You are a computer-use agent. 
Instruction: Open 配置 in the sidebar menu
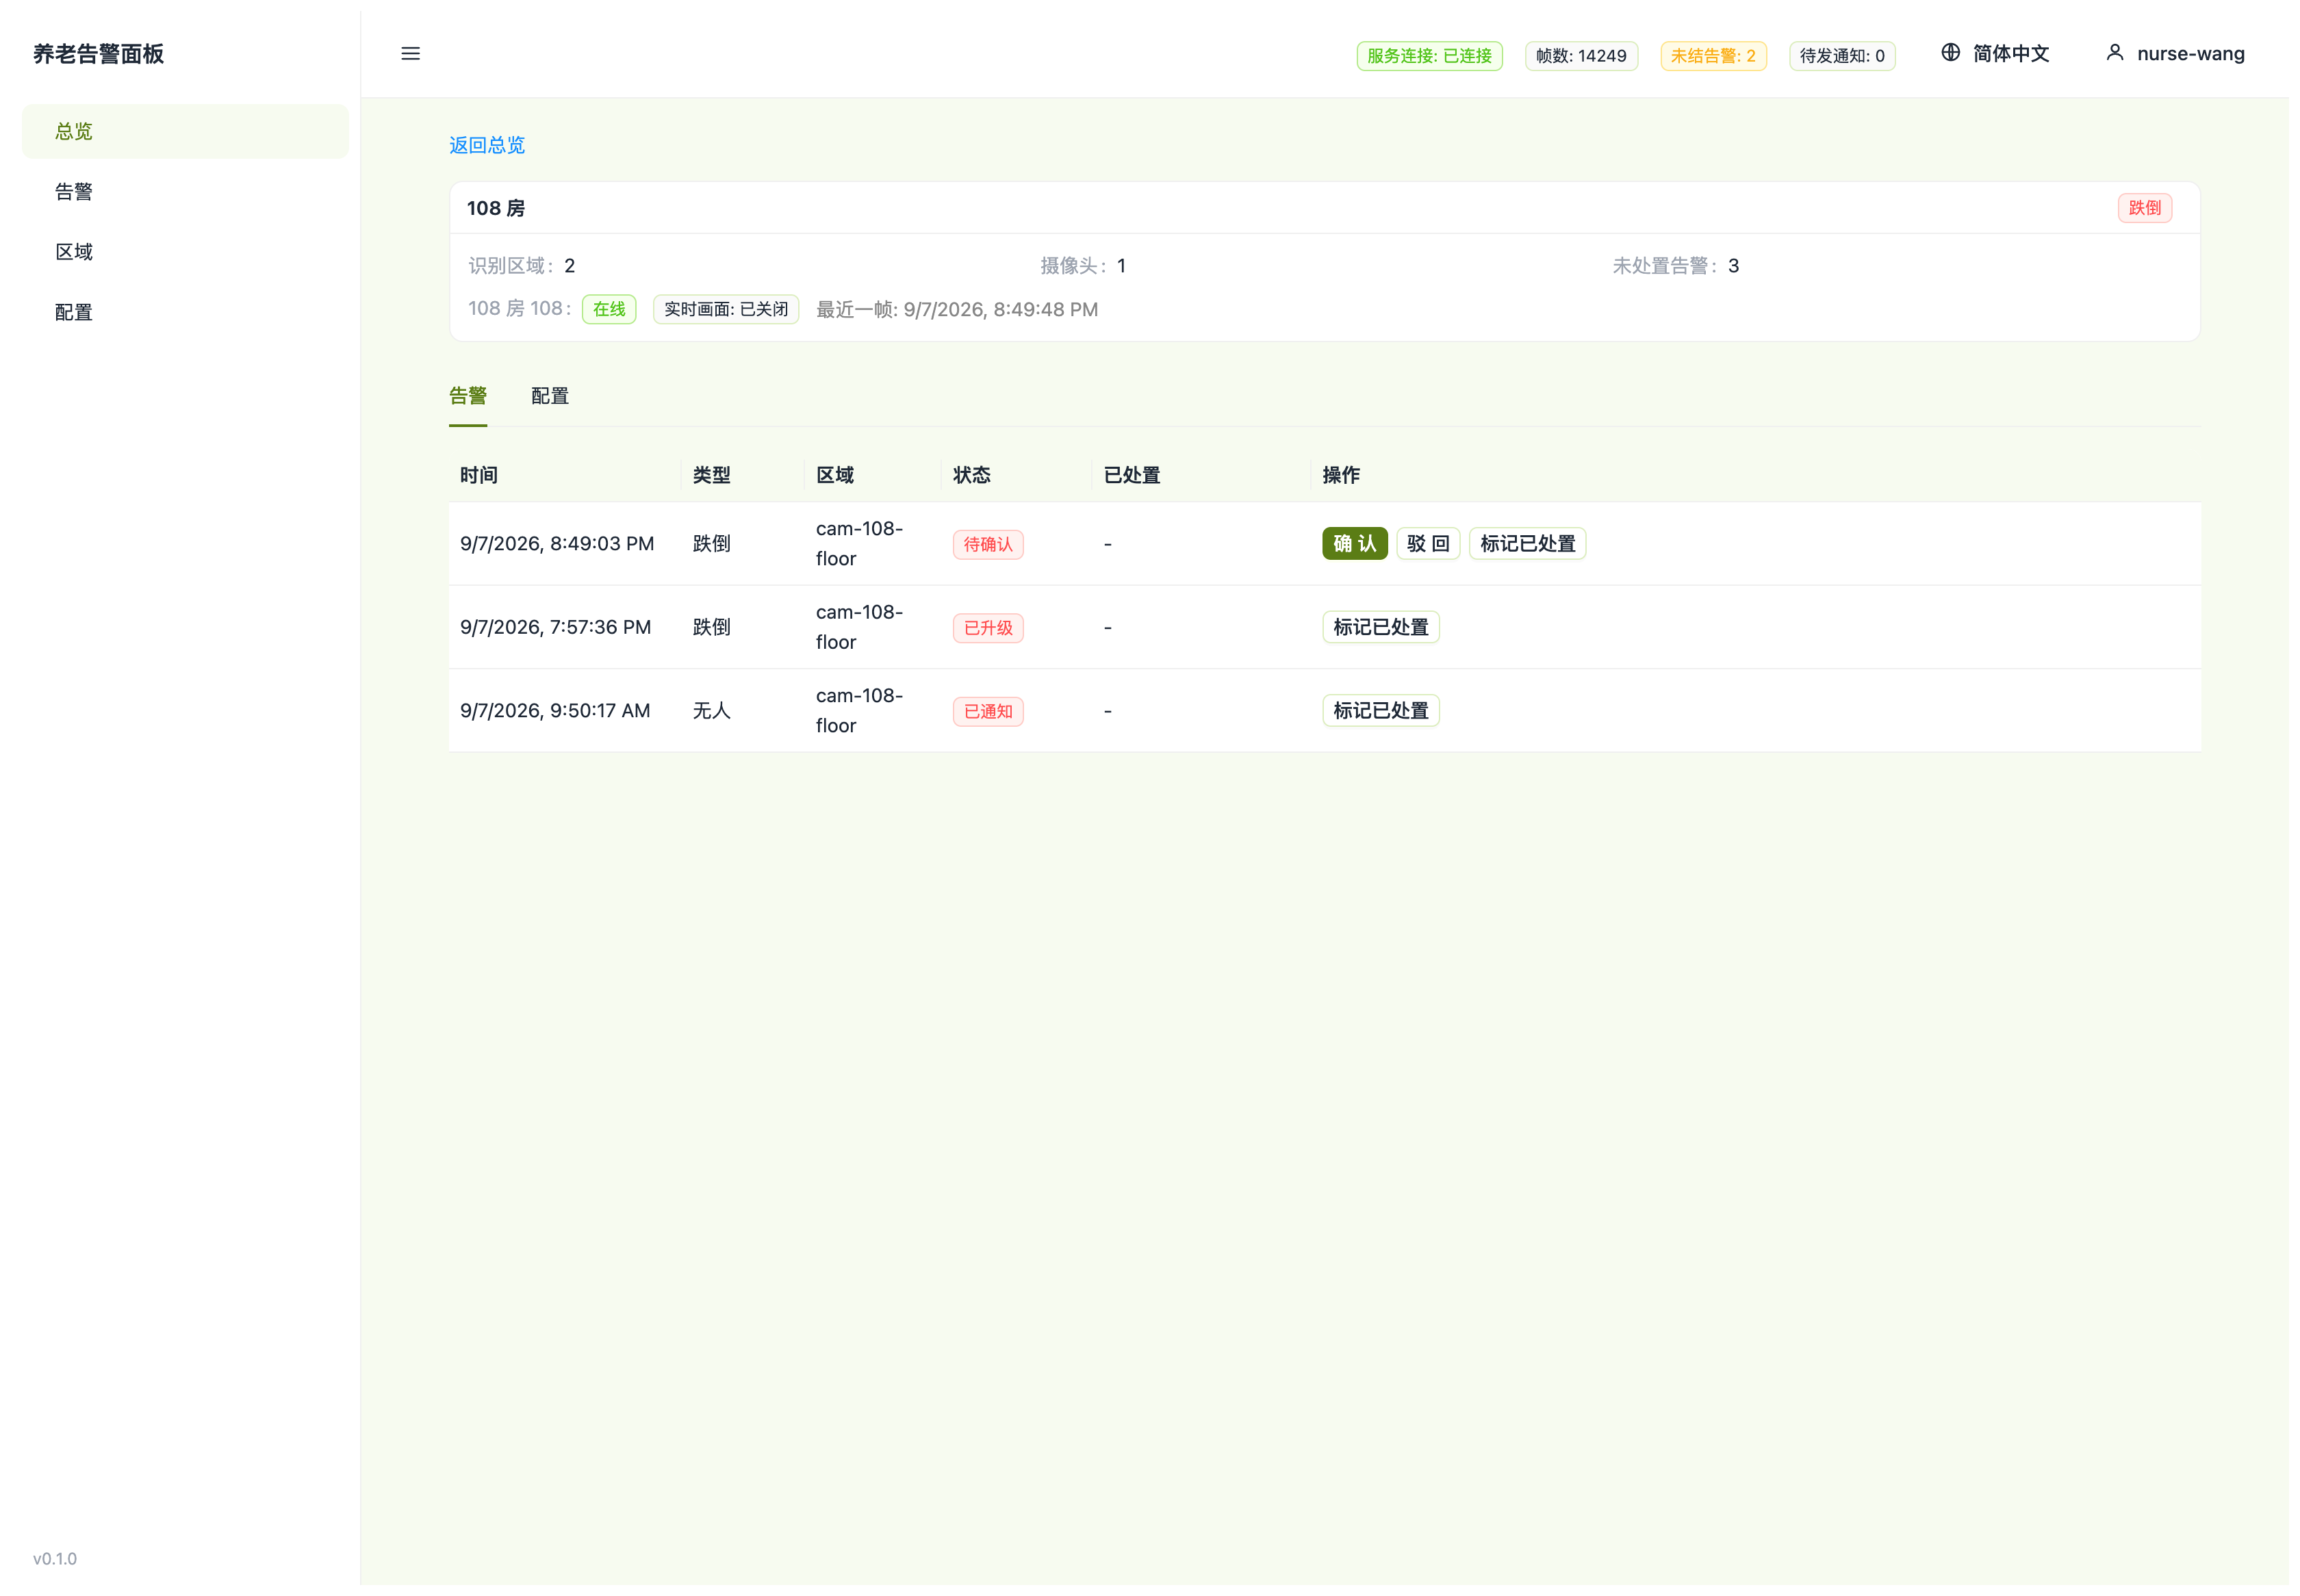point(185,312)
